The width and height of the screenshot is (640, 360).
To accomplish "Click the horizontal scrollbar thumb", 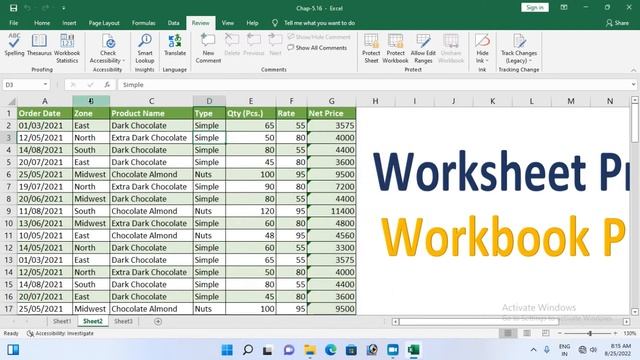I will point(478,322).
